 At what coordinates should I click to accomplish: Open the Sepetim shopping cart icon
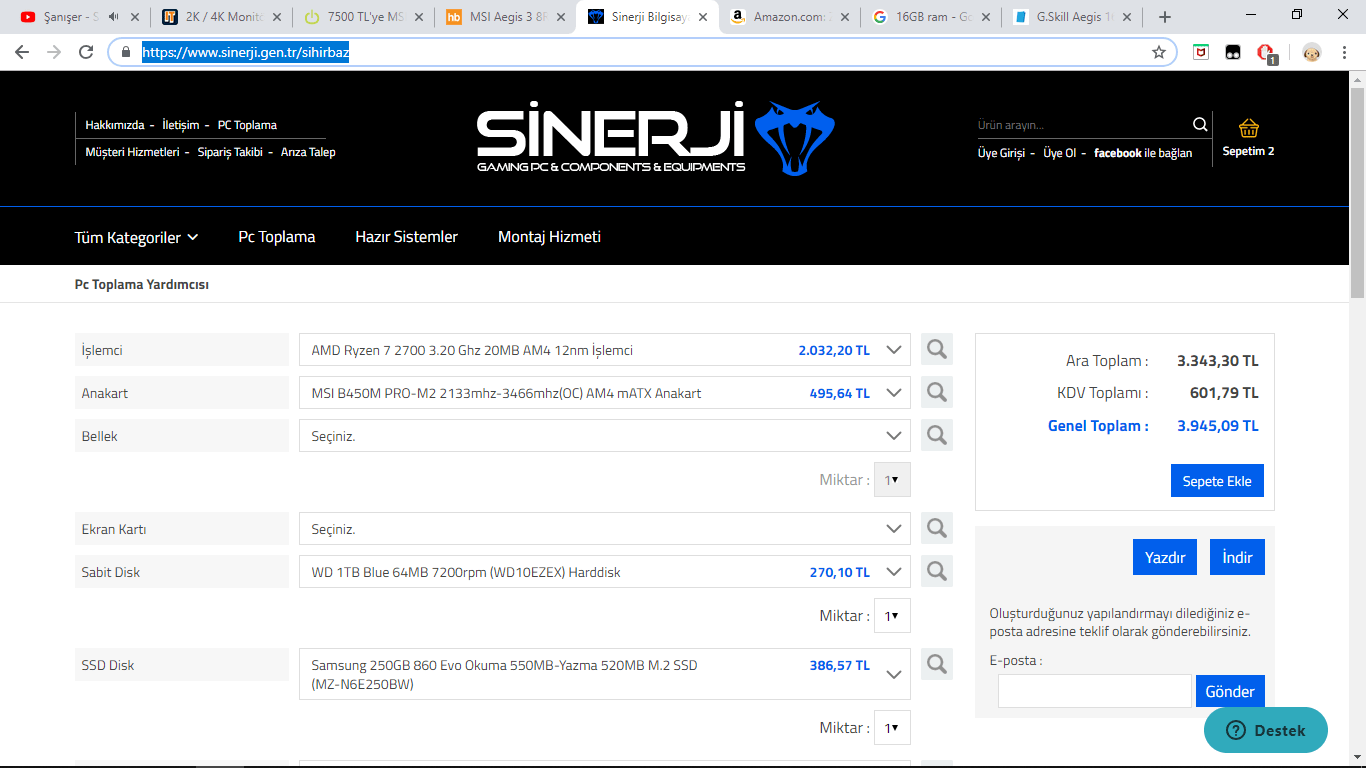[1248, 128]
